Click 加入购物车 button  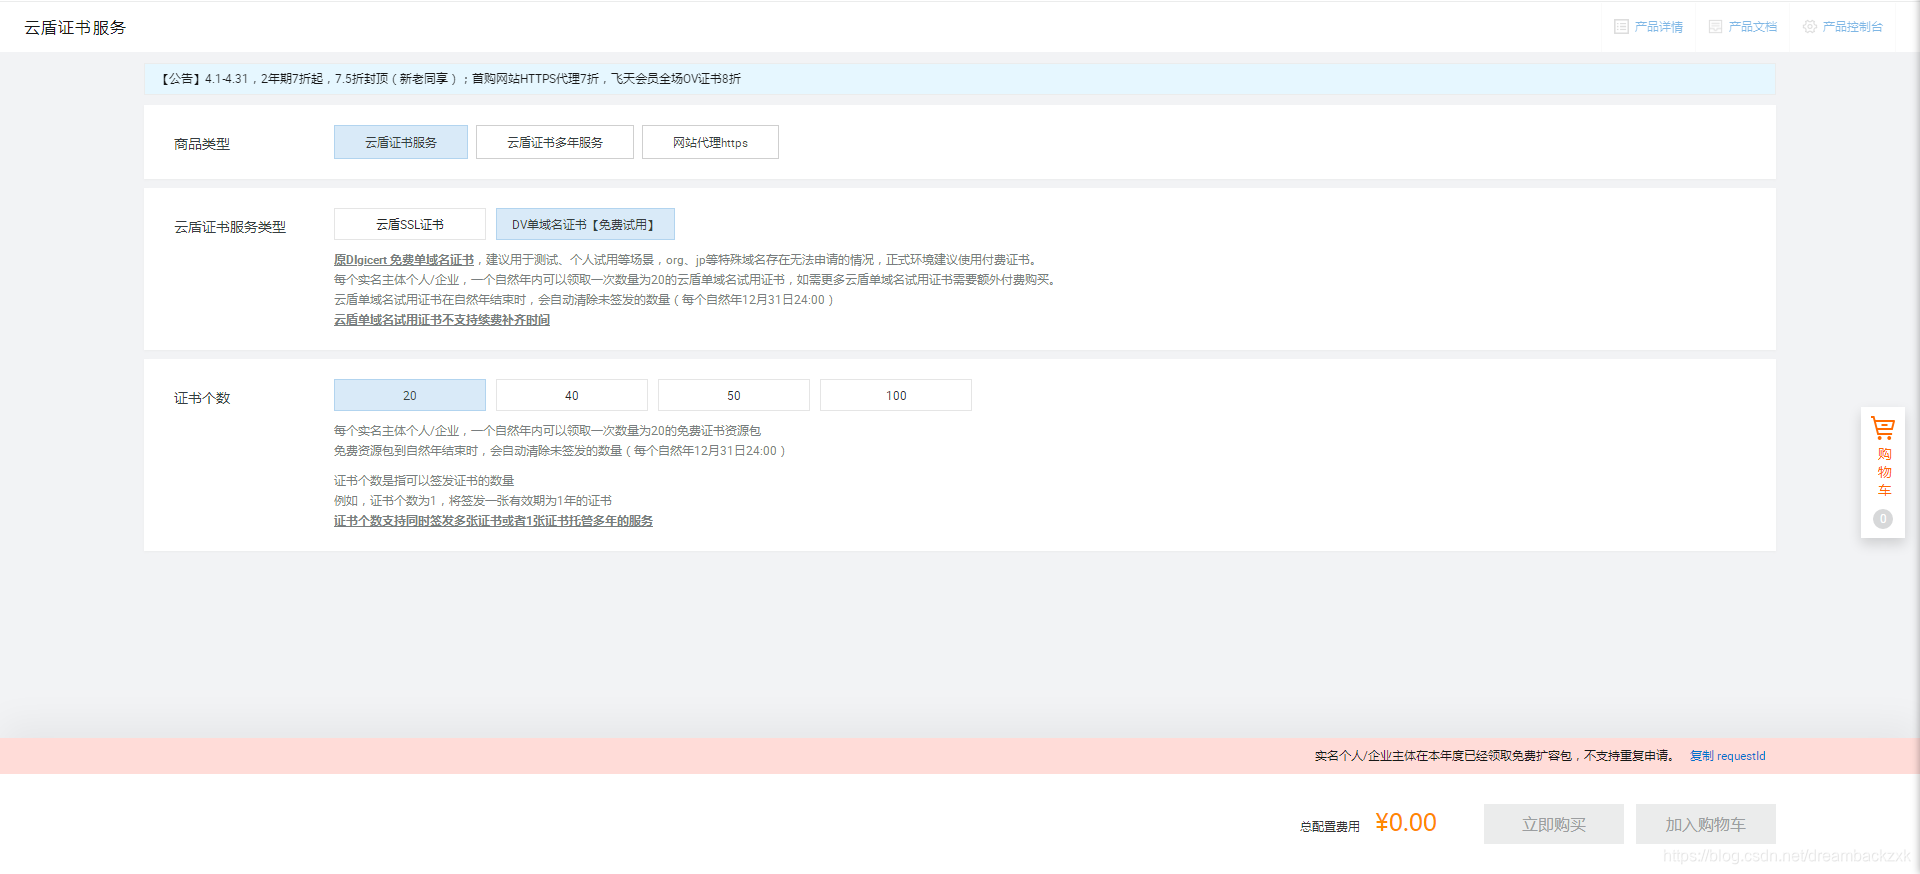click(1706, 824)
